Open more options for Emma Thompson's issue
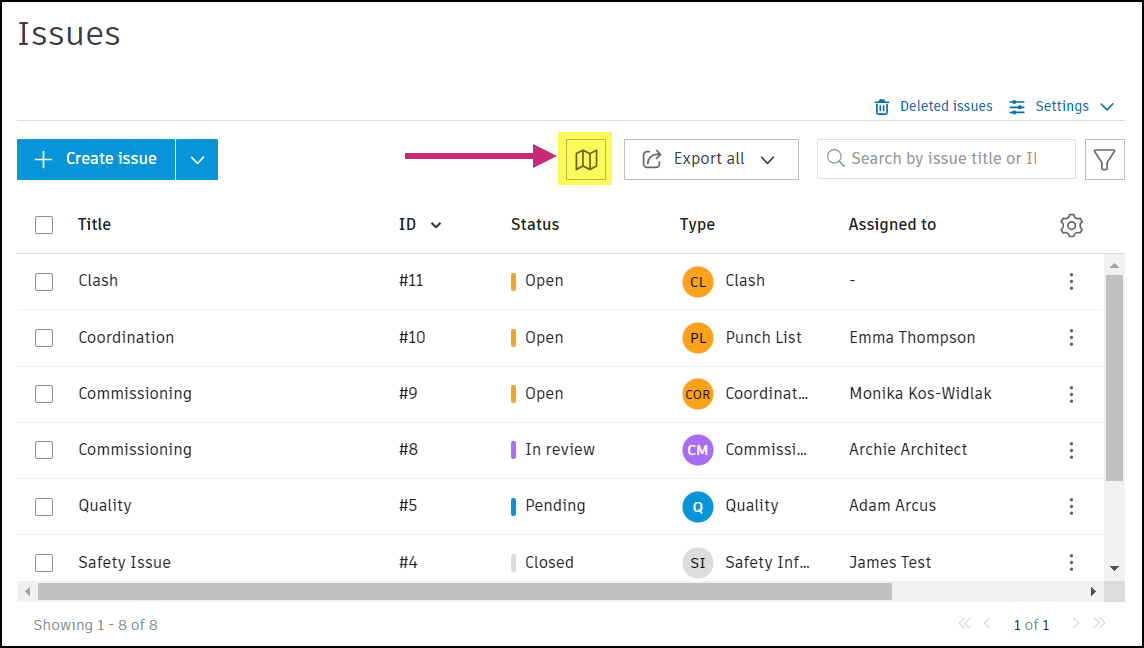The width and height of the screenshot is (1144, 648). 1071,338
